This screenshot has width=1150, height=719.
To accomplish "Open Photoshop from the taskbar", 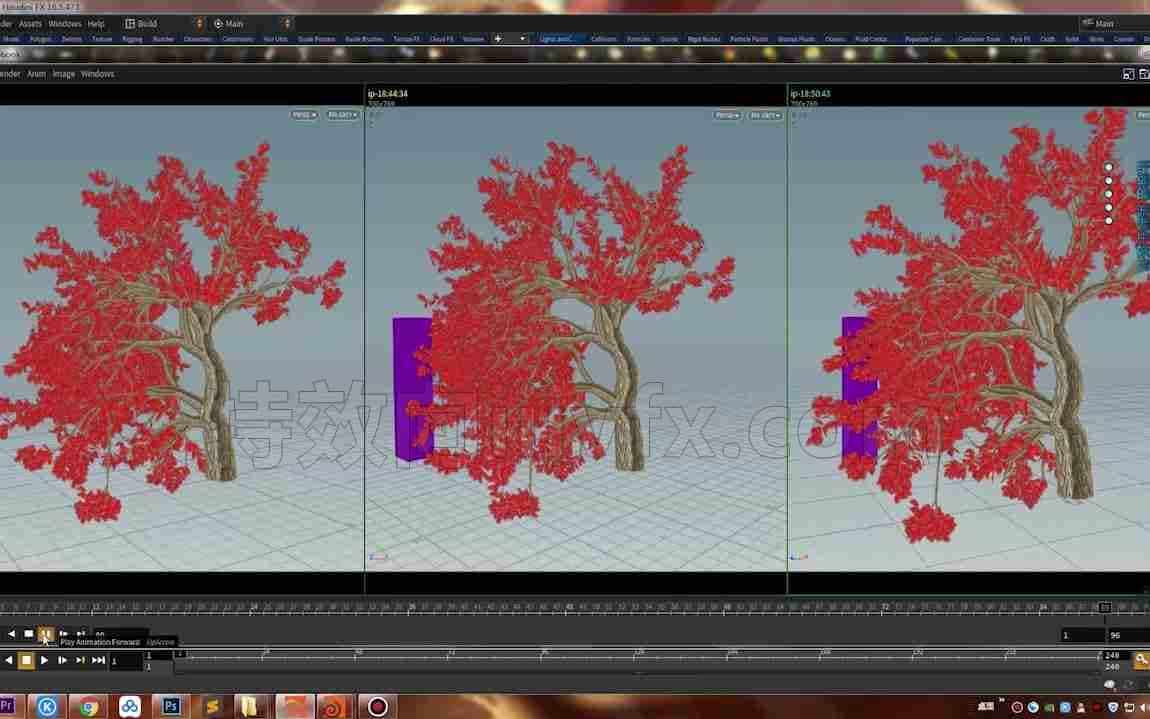I will pyautogui.click(x=172, y=707).
